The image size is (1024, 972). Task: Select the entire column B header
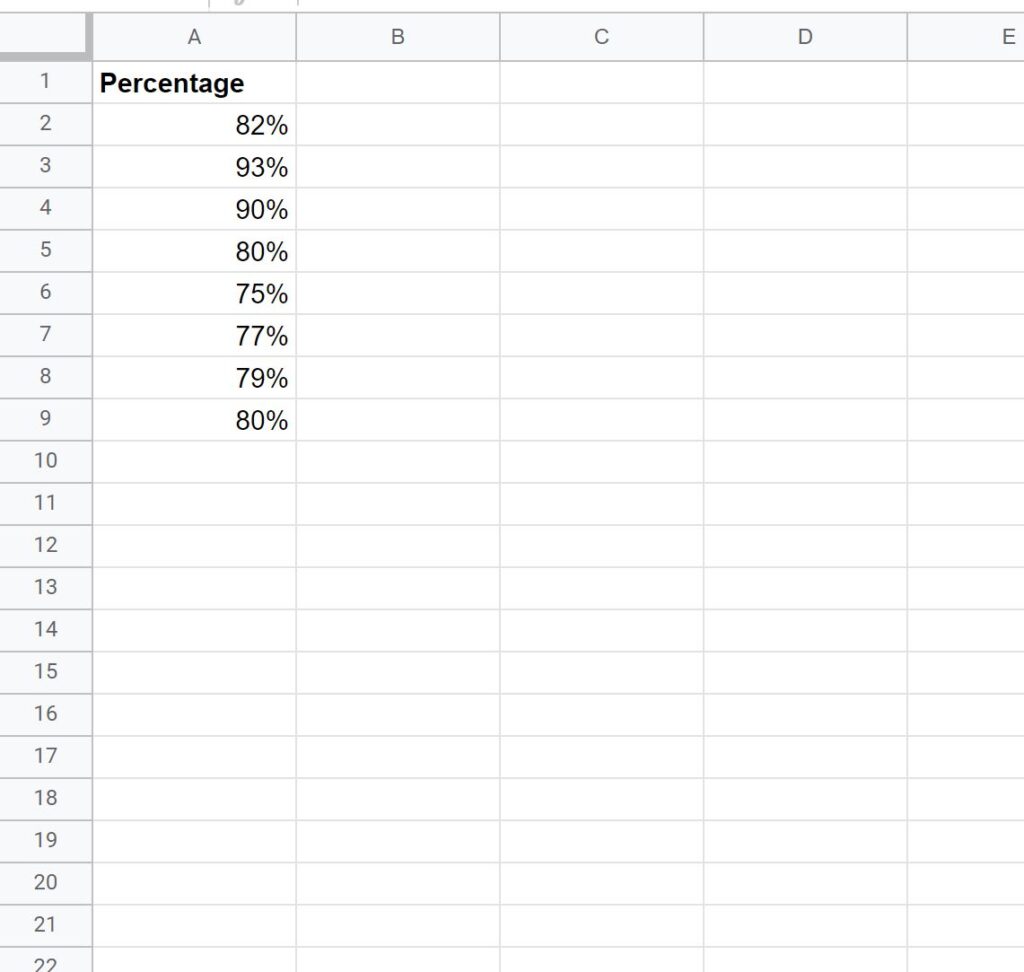pyautogui.click(x=398, y=37)
